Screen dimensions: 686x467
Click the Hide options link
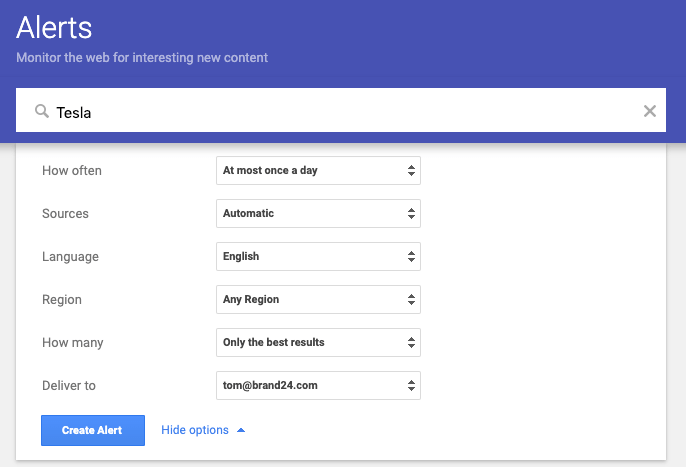click(x=195, y=430)
